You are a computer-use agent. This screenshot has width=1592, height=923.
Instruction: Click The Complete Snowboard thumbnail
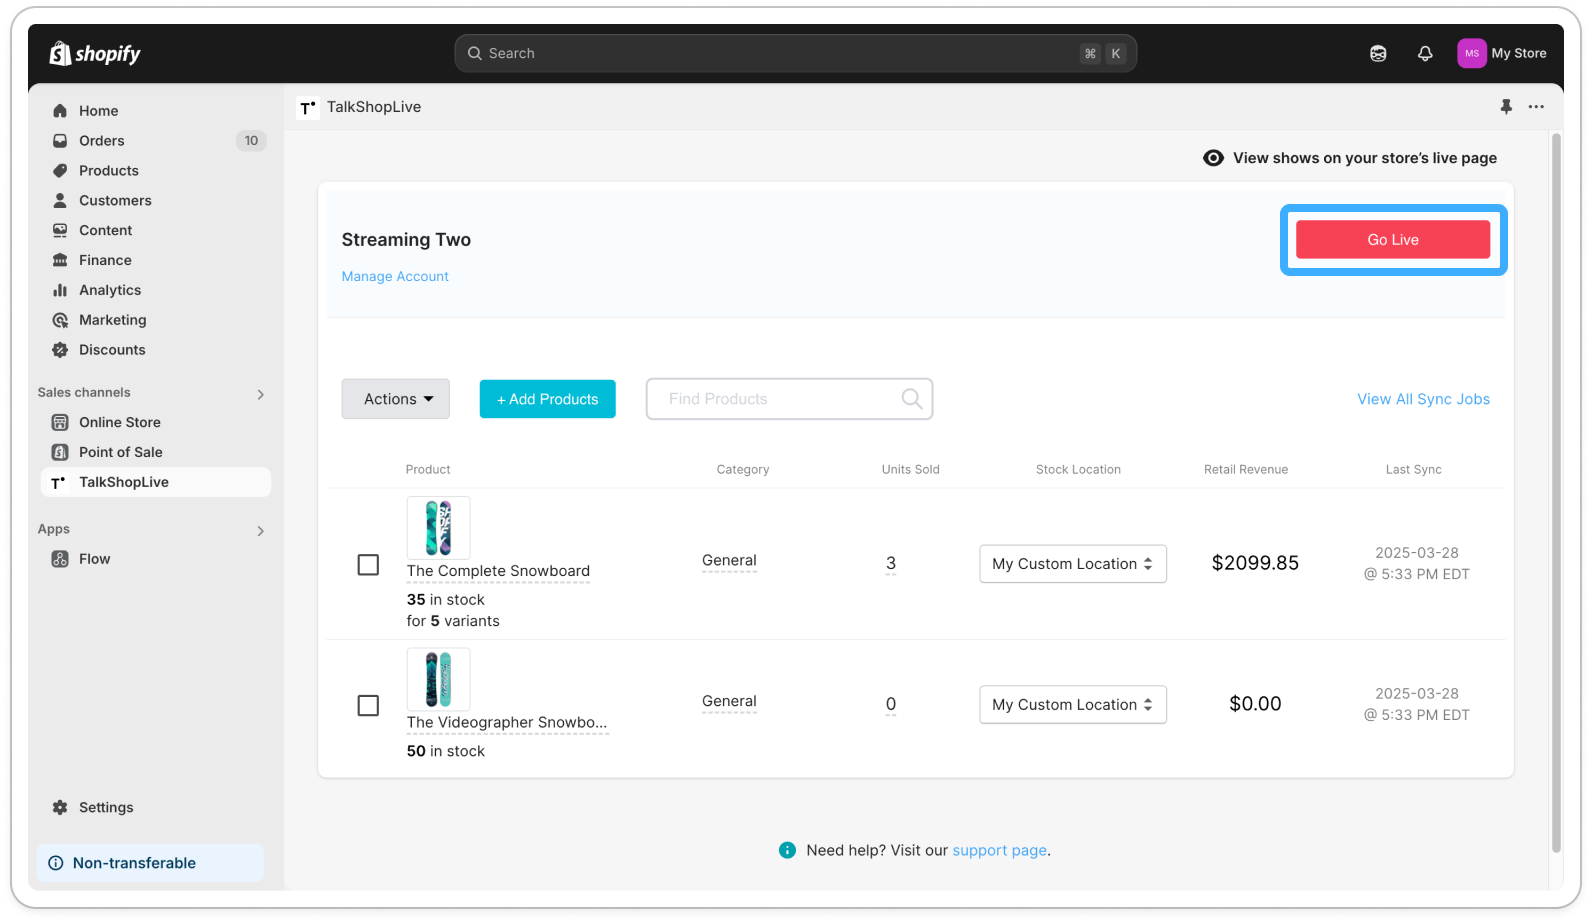(438, 528)
